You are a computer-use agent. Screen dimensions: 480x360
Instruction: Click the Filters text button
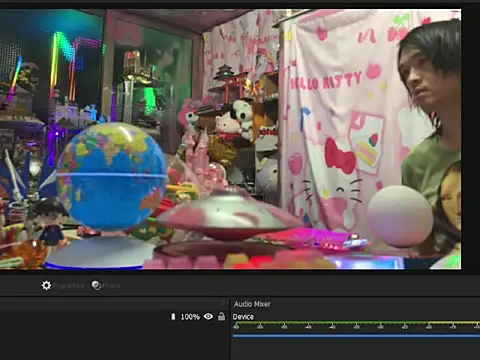point(111,286)
